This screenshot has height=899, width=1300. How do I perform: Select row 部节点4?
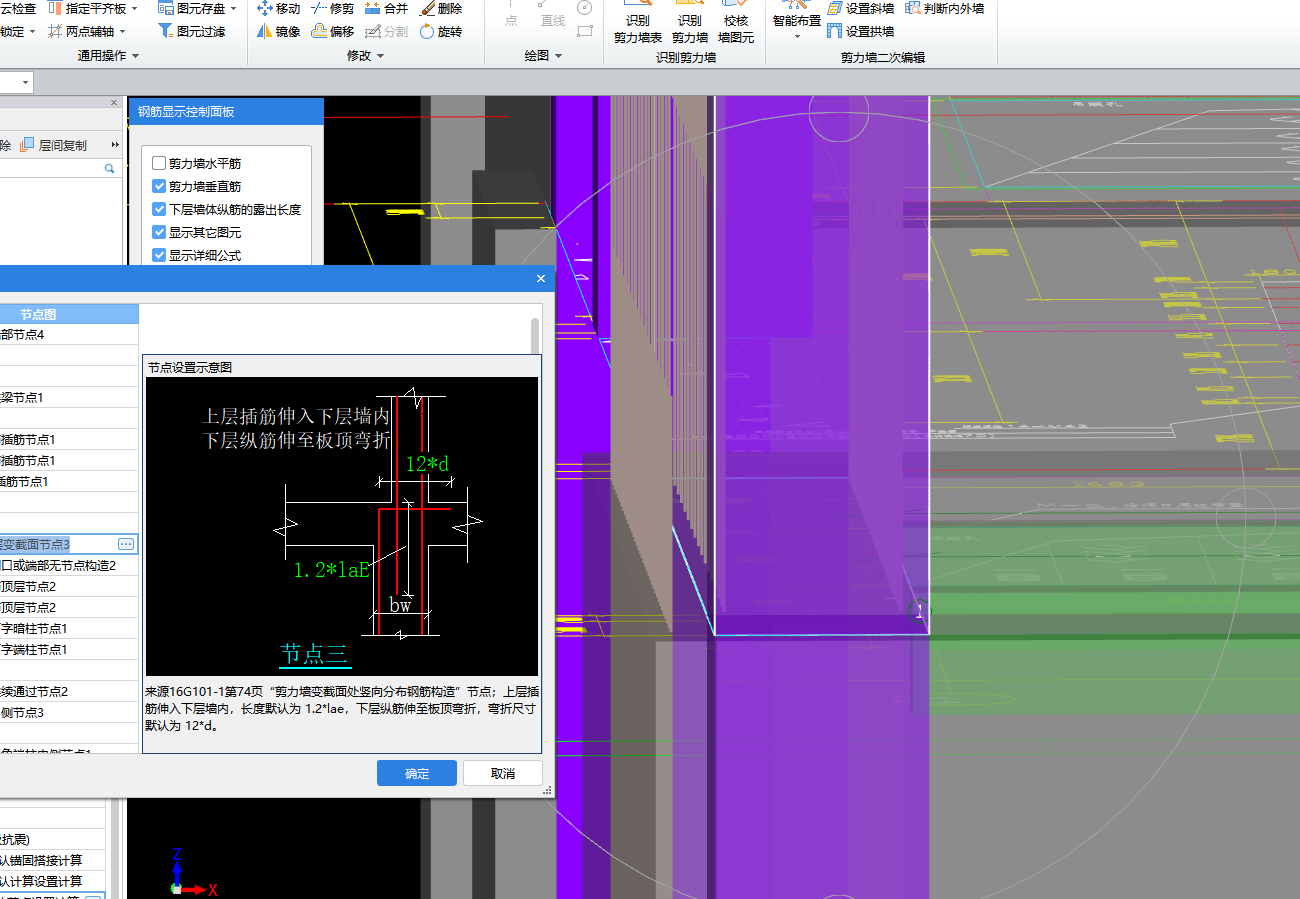coord(69,335)
